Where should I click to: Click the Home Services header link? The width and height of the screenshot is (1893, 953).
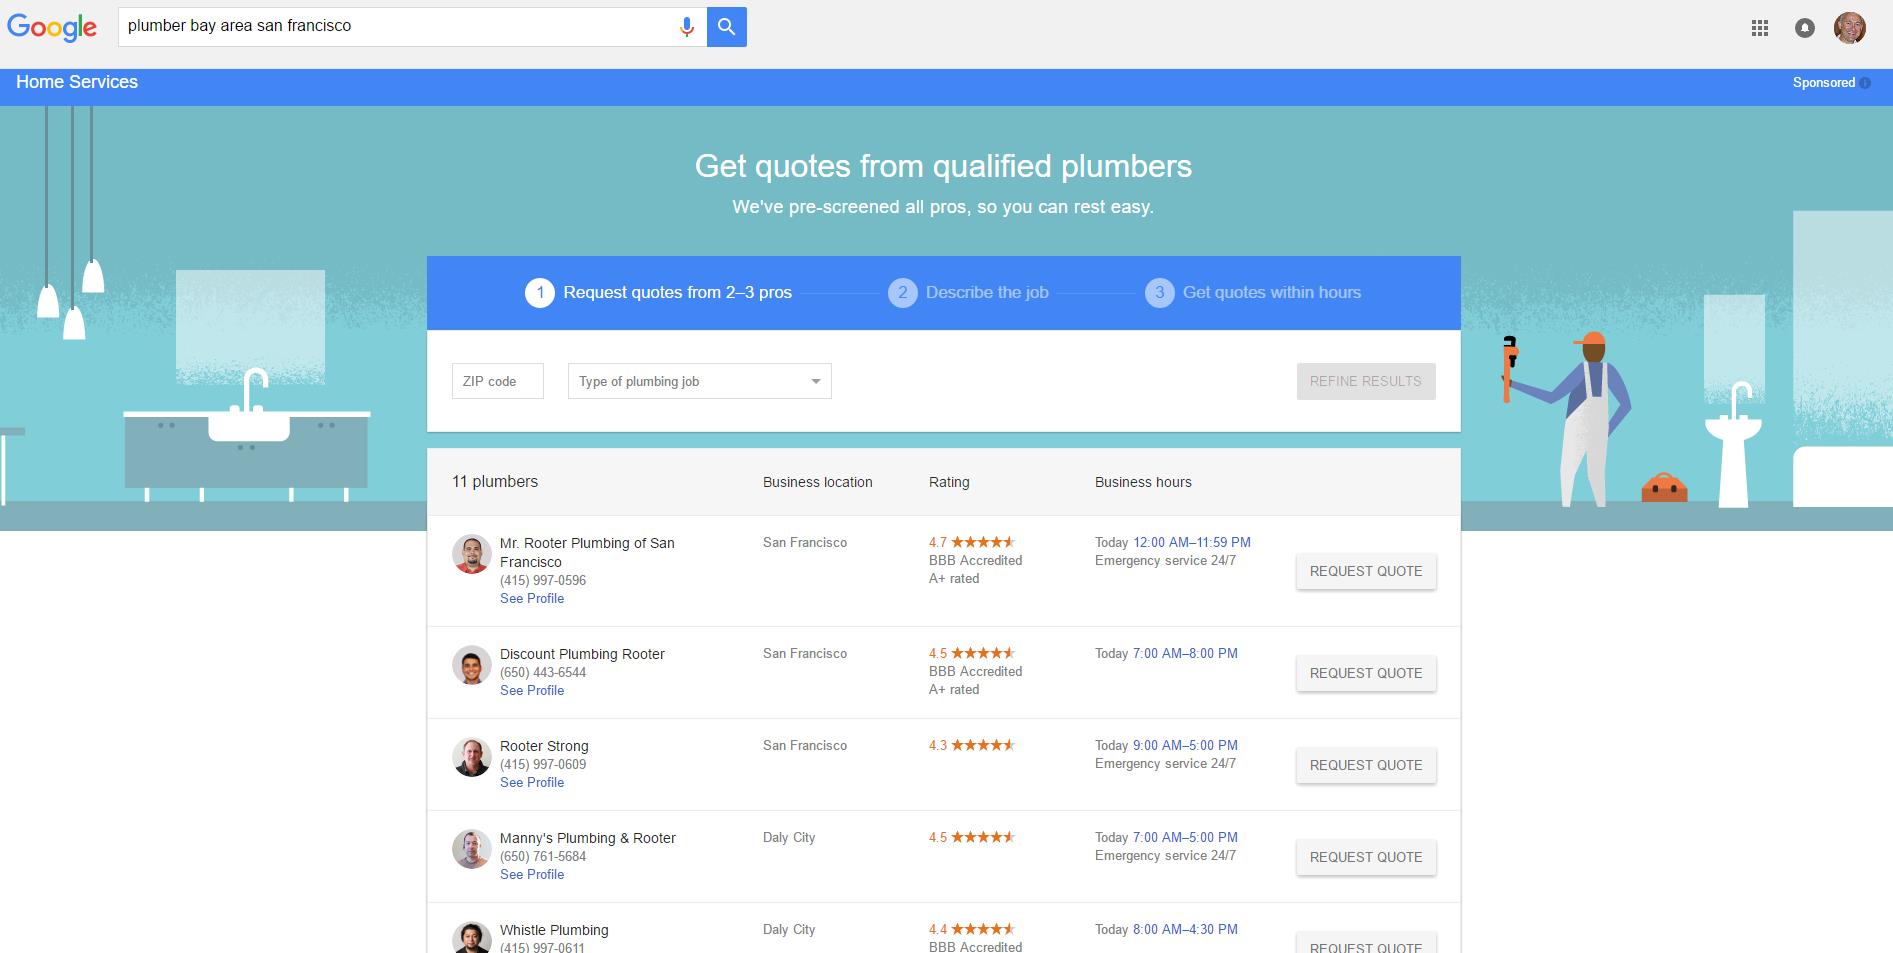pos(77,82)
